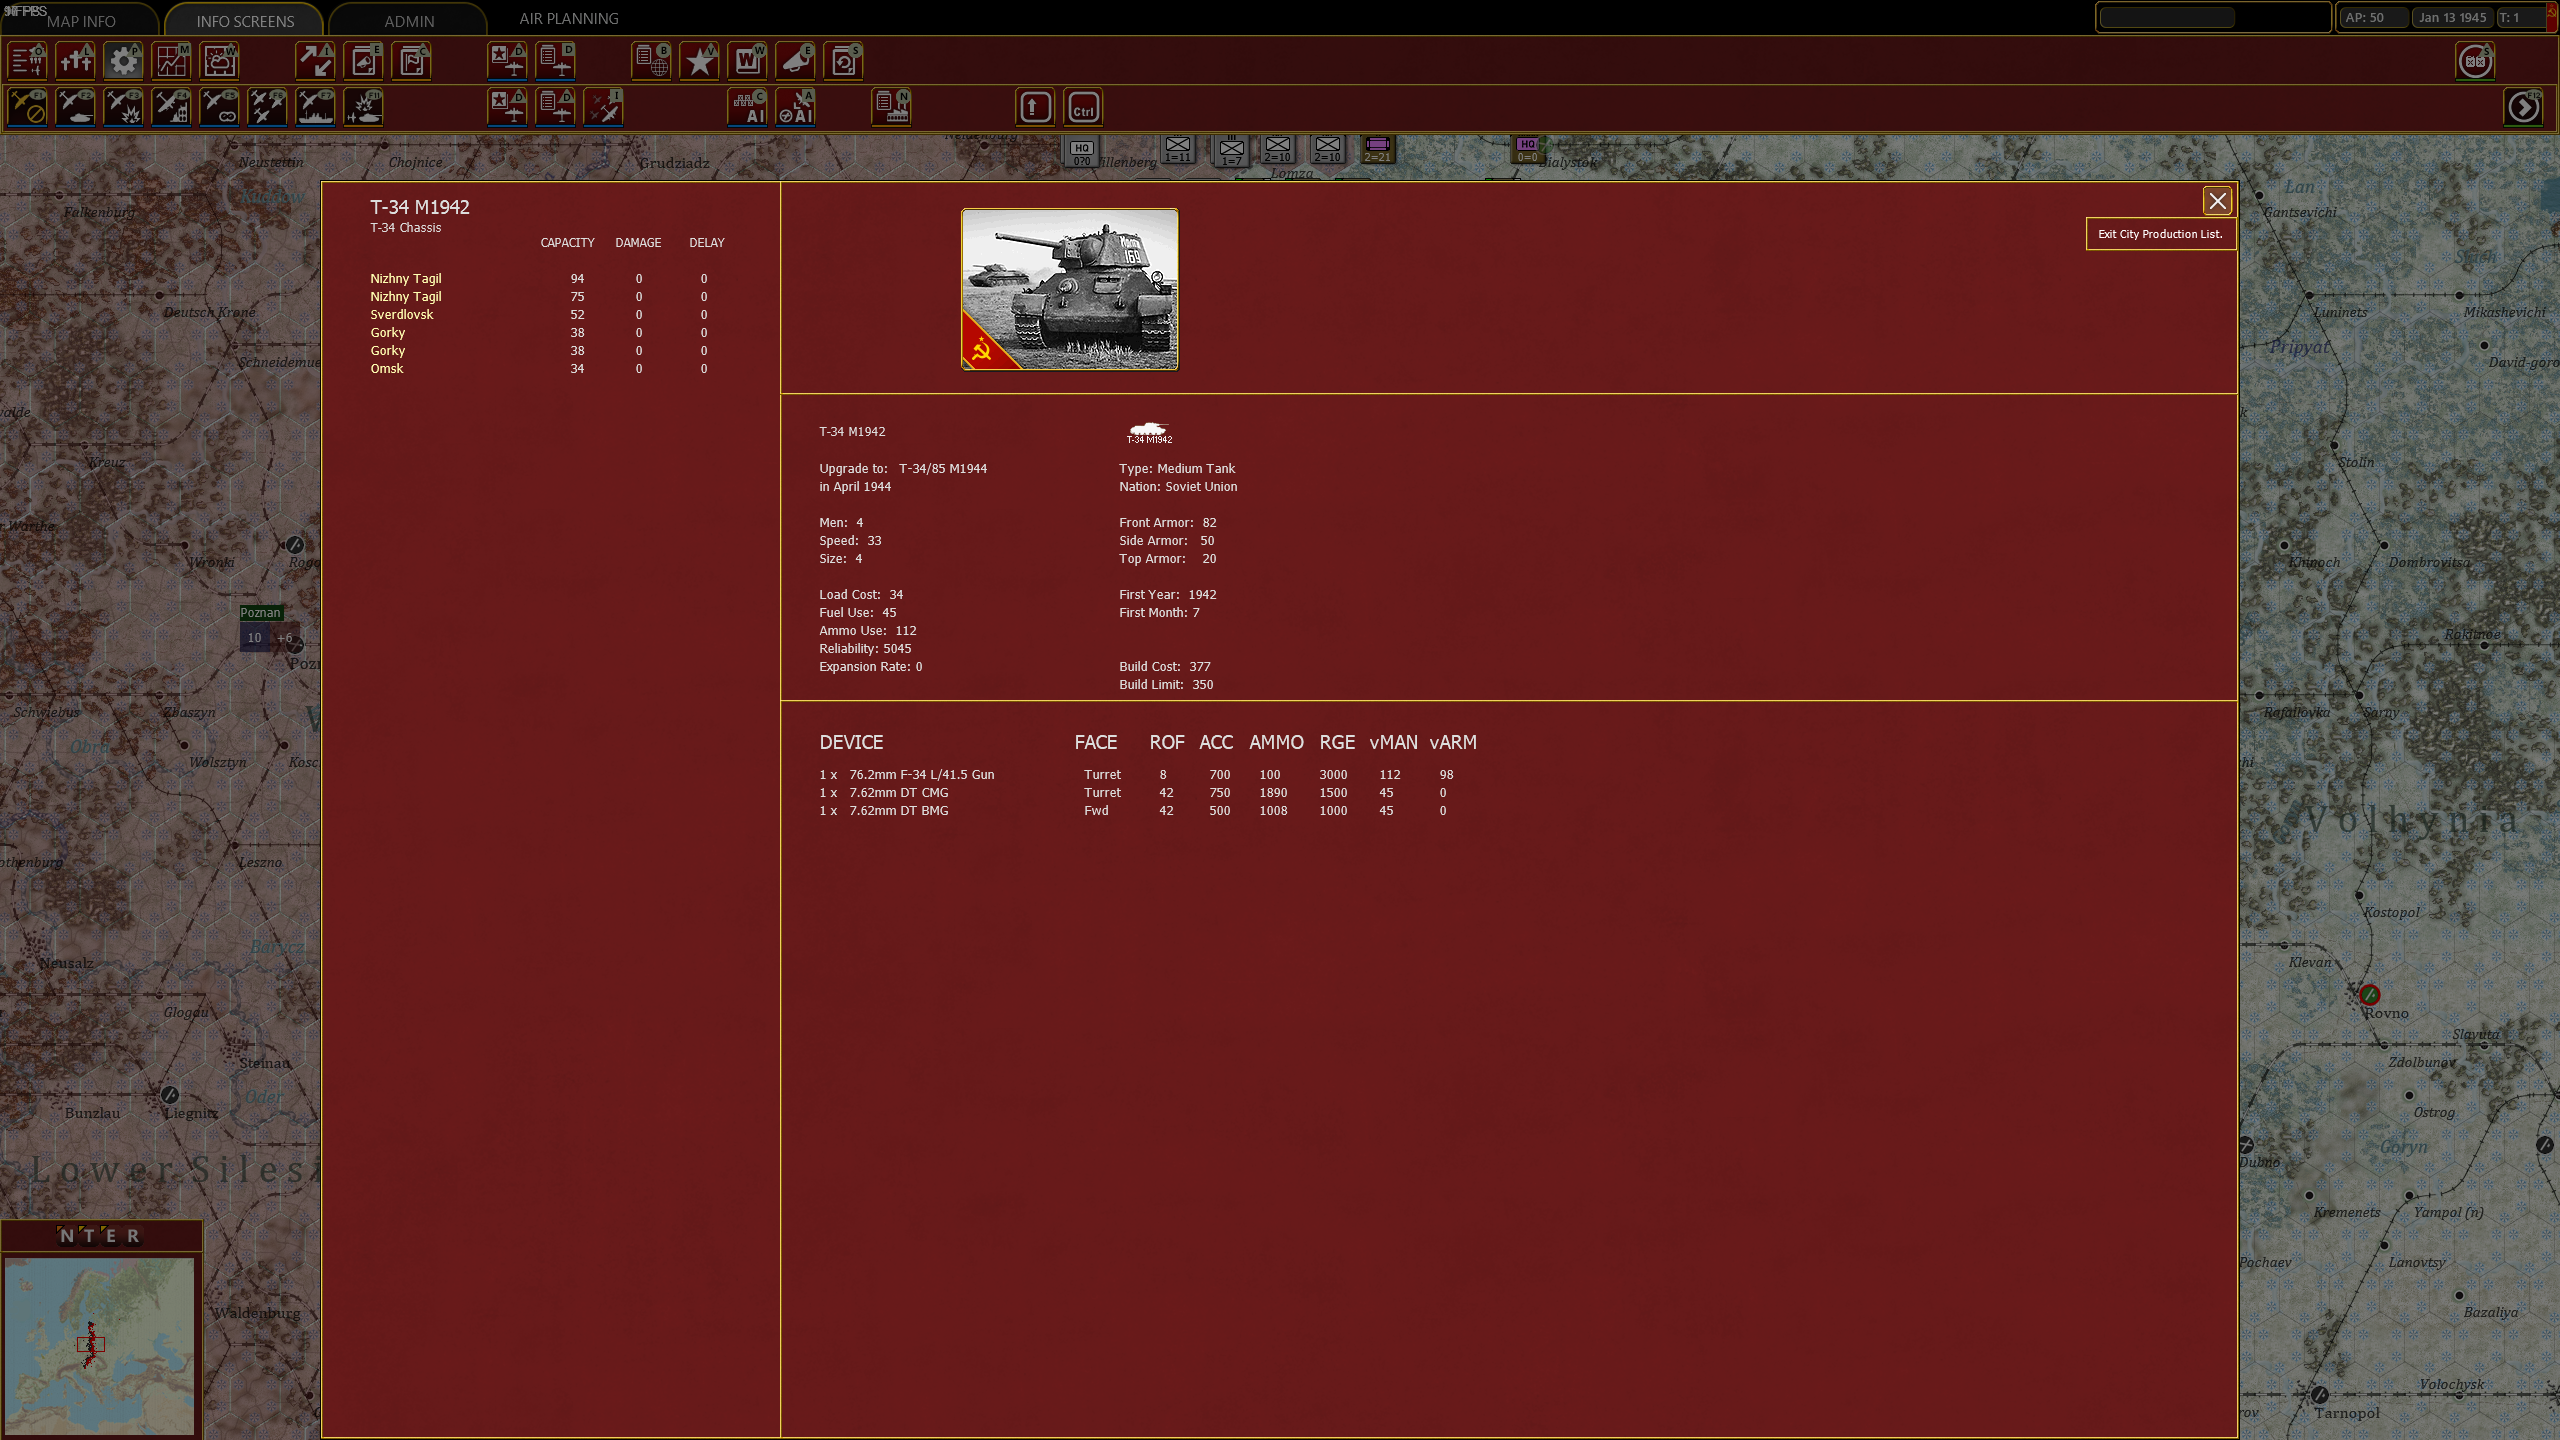
Task: Click the DELAY column header
Action: 706,243
